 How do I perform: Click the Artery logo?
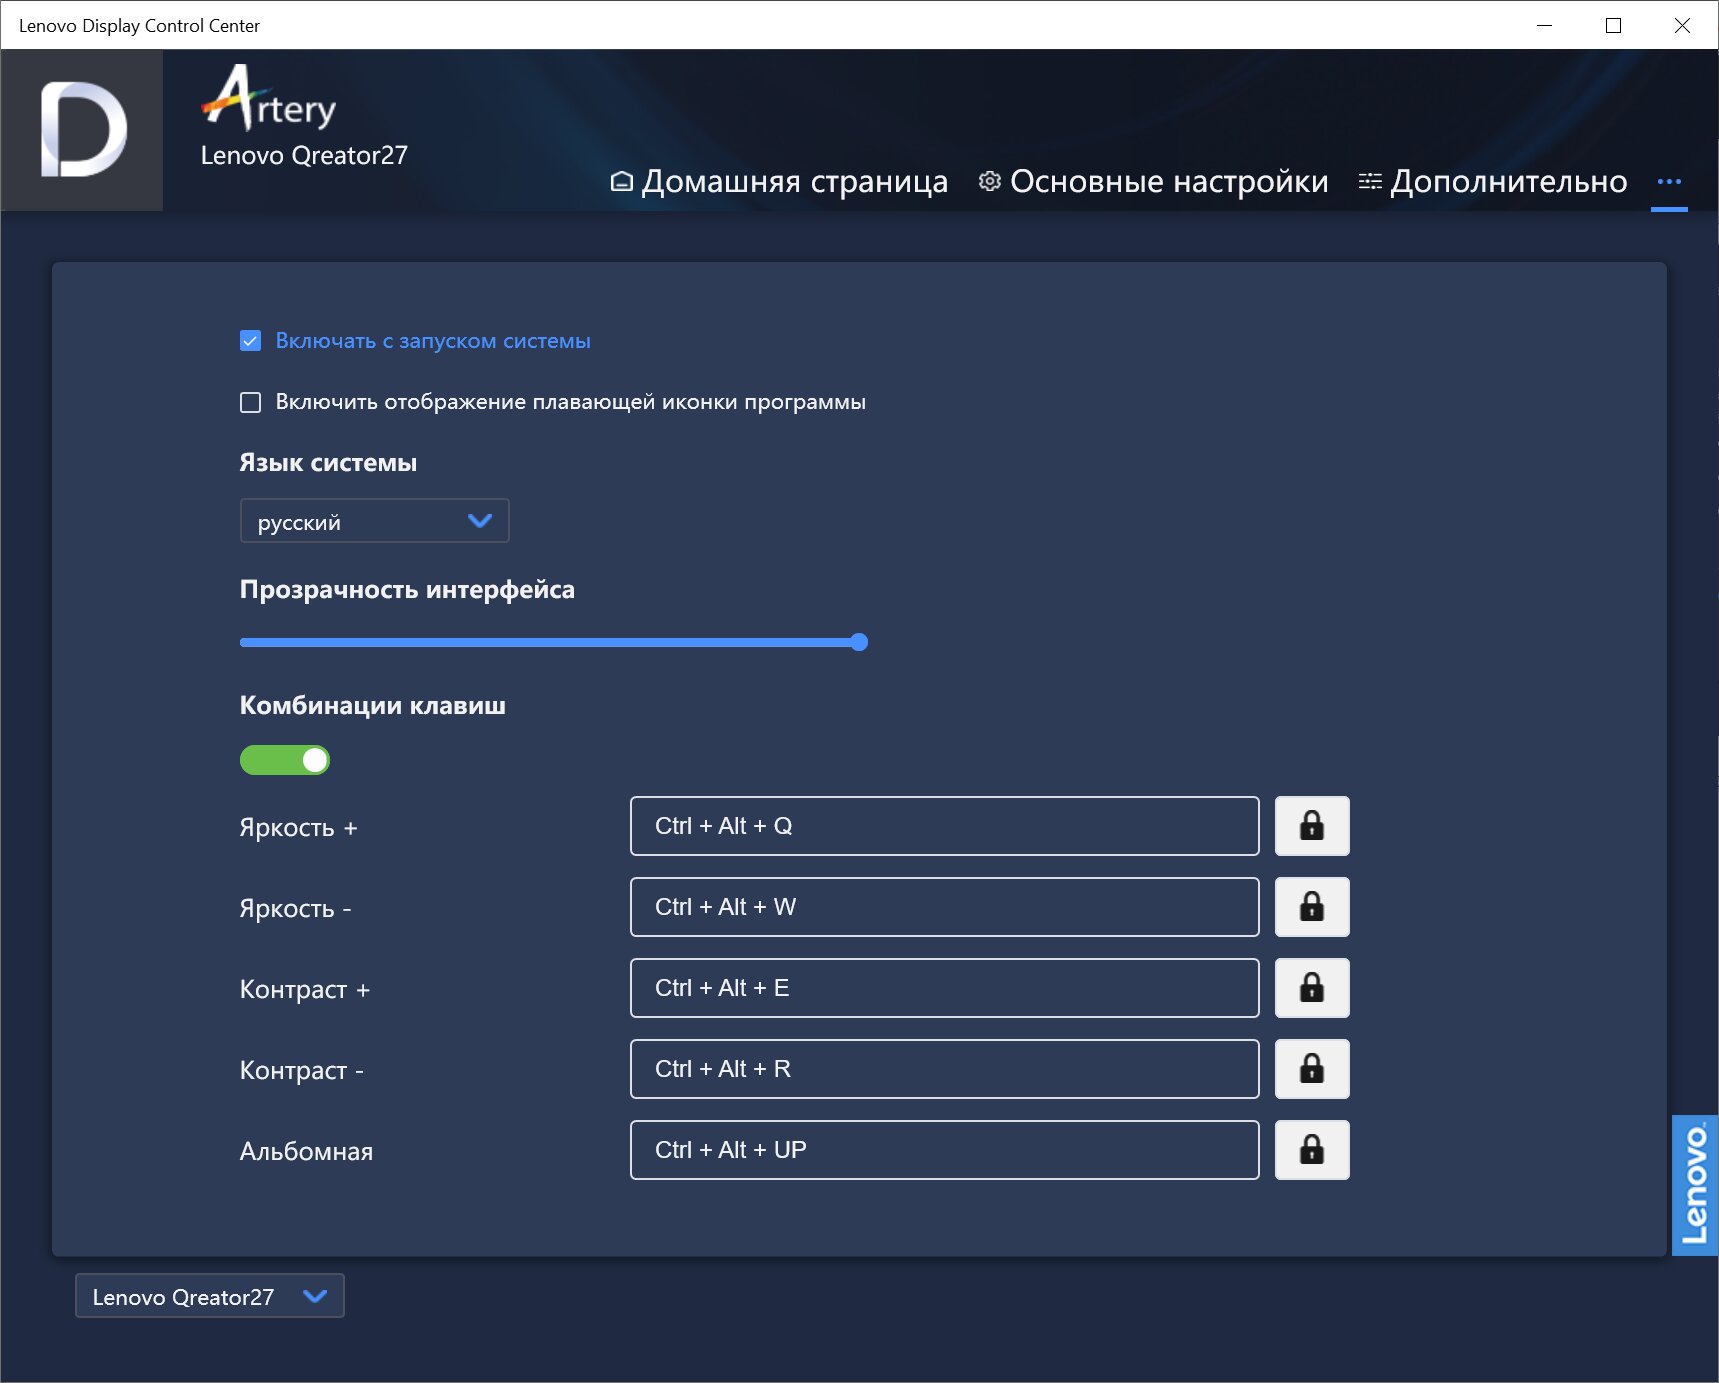[269, 98]
